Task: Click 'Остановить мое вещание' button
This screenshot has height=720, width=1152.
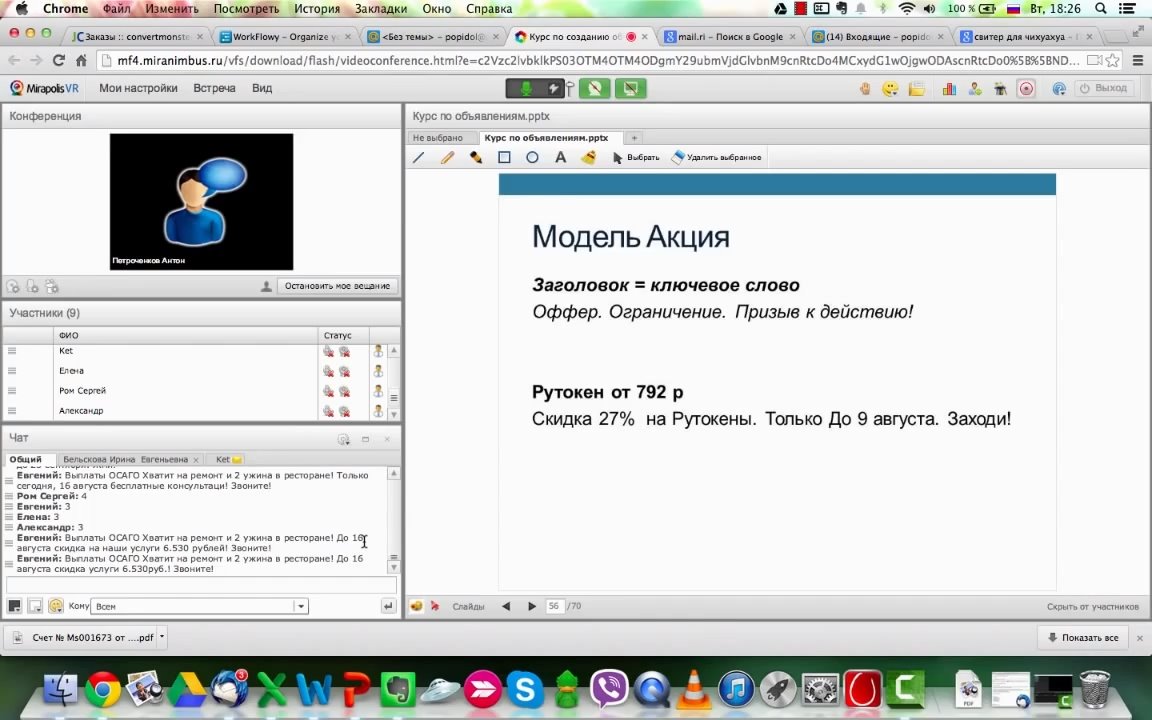Action: 337,286
